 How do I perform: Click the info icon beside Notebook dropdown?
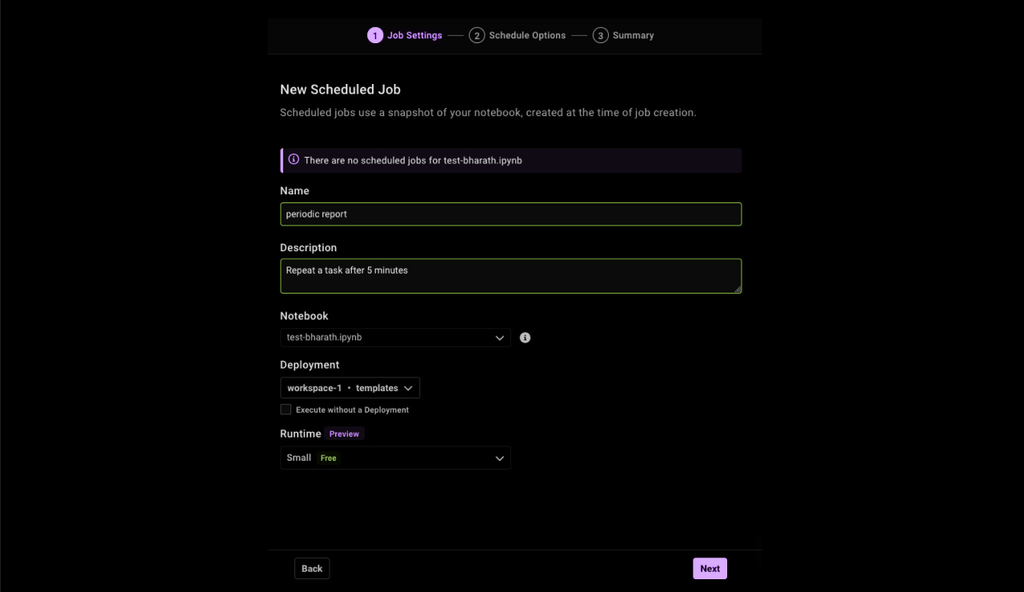coord(525,338)
